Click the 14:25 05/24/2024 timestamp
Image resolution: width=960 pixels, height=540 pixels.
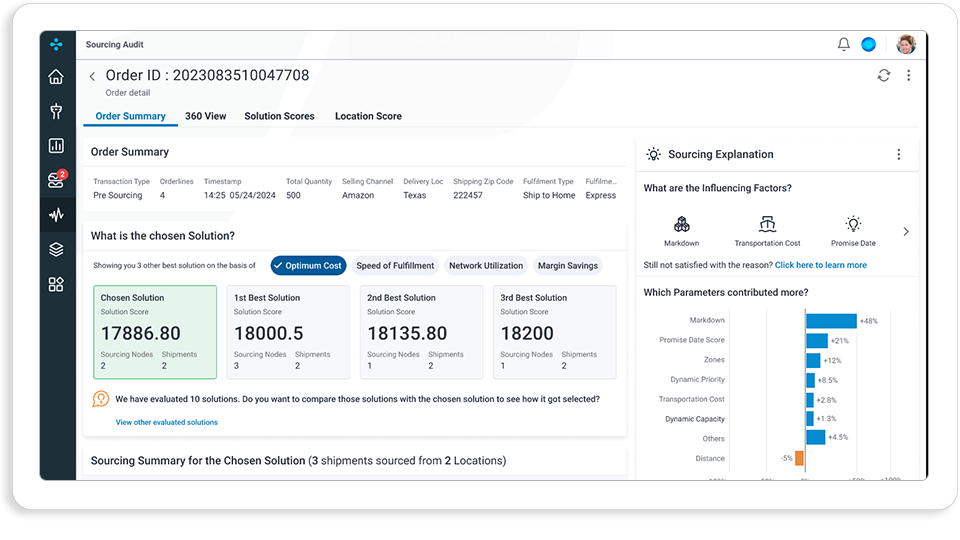239,195
